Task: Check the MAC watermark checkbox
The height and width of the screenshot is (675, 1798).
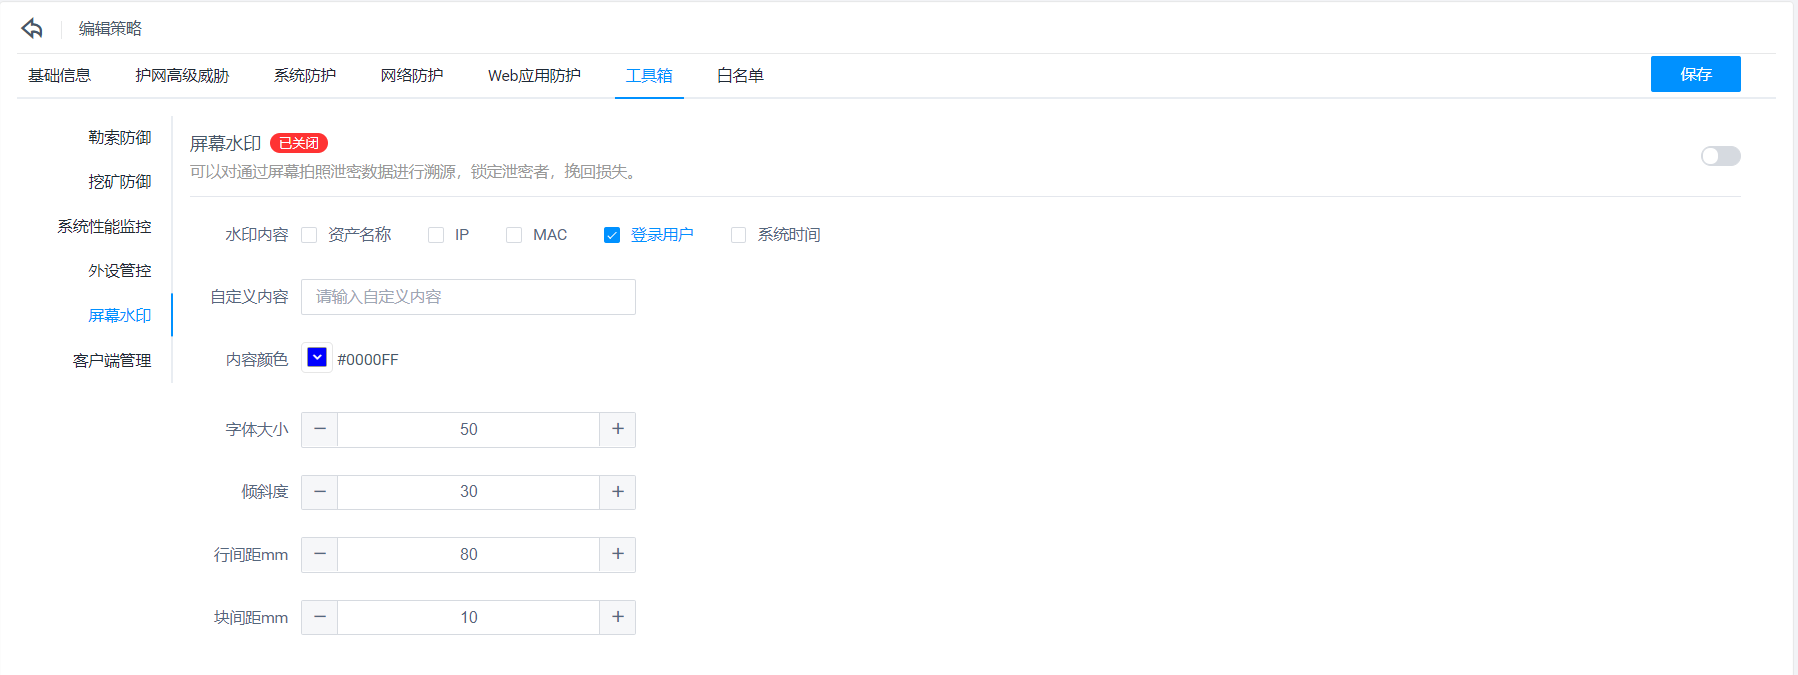Action: pyautogui.click(x=514, y=235)
